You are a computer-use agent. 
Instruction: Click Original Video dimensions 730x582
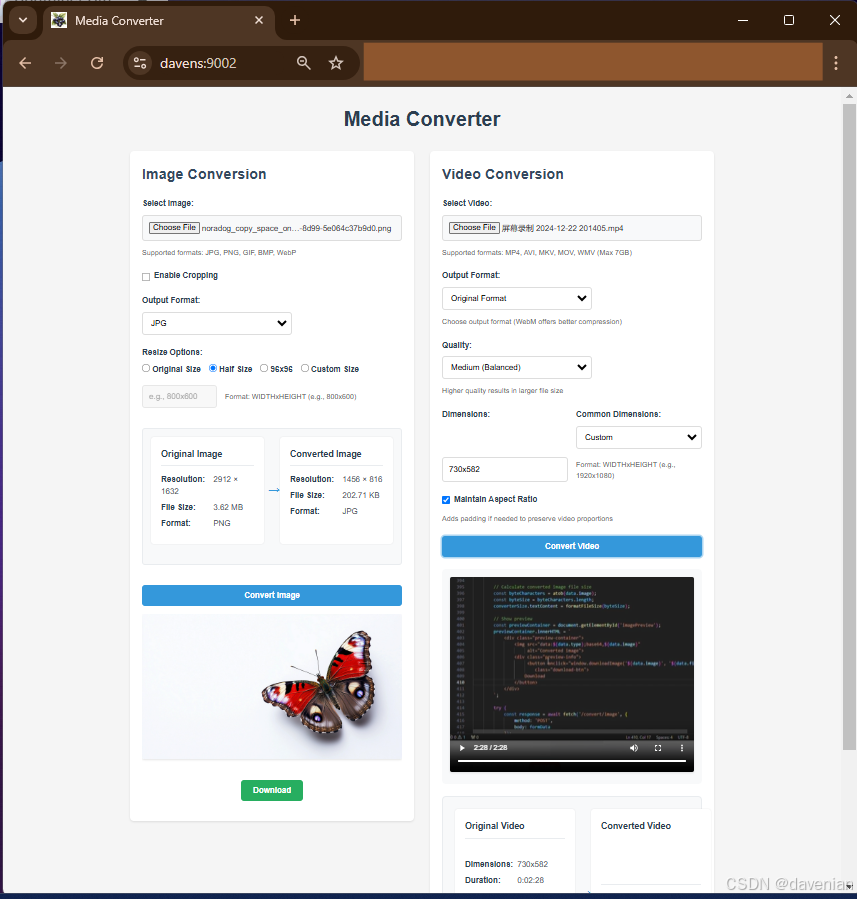[533, 864]
